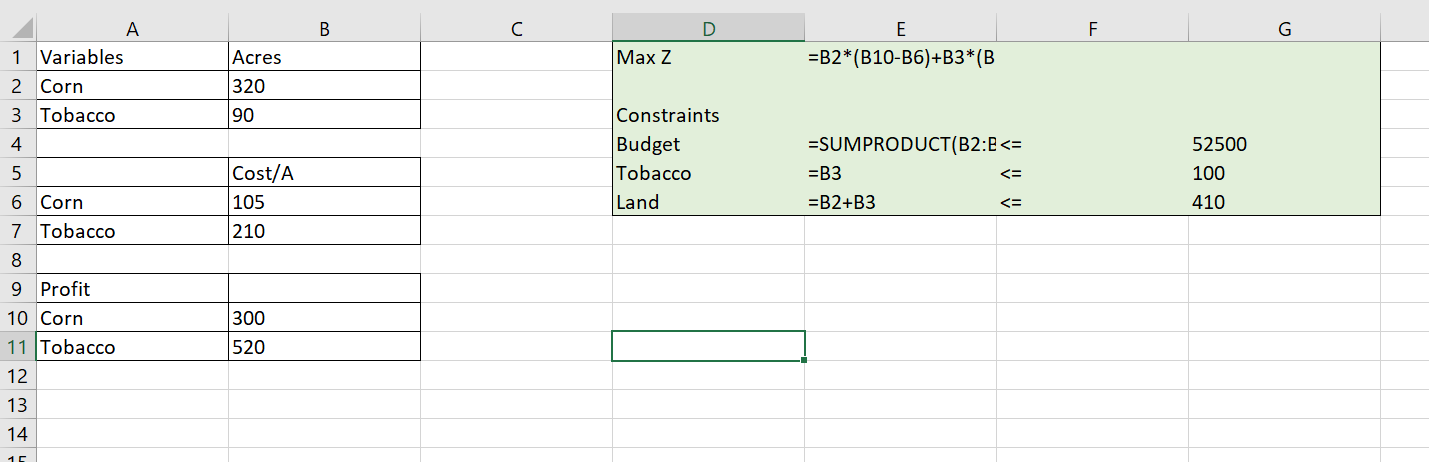Select row 8 header

pyautogui.click(x=18, y=260)
